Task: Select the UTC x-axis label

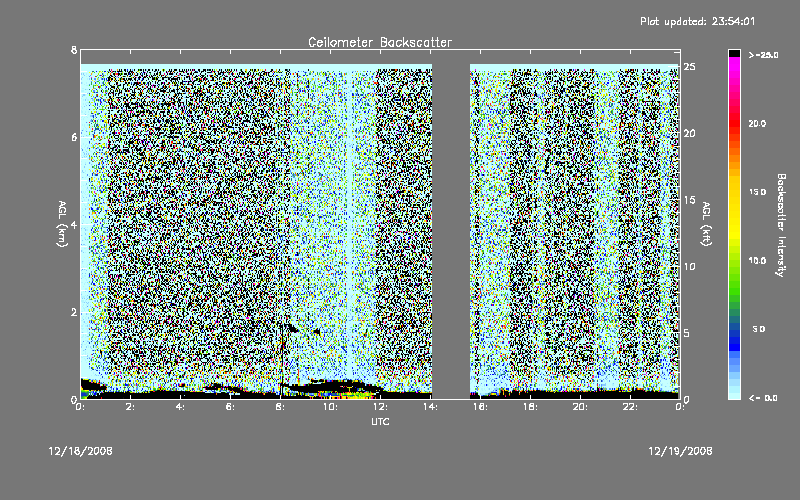Action: [380, 421]
